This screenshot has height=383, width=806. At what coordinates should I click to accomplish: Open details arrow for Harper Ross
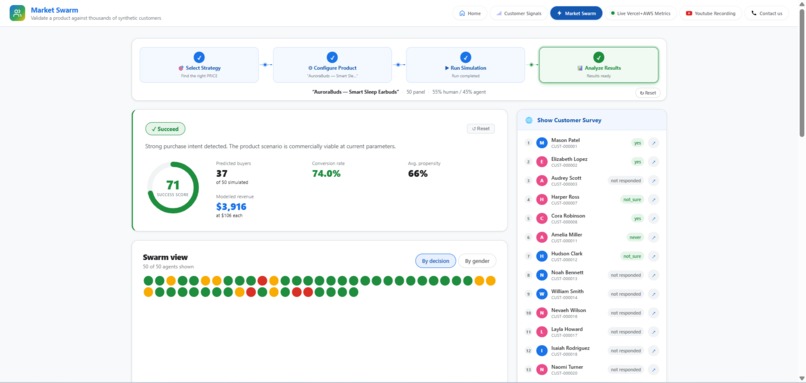(653, 199)
